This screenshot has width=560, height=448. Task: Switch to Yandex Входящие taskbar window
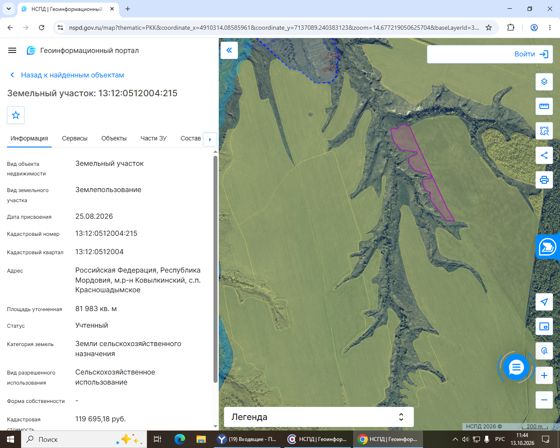coord(248,439)
